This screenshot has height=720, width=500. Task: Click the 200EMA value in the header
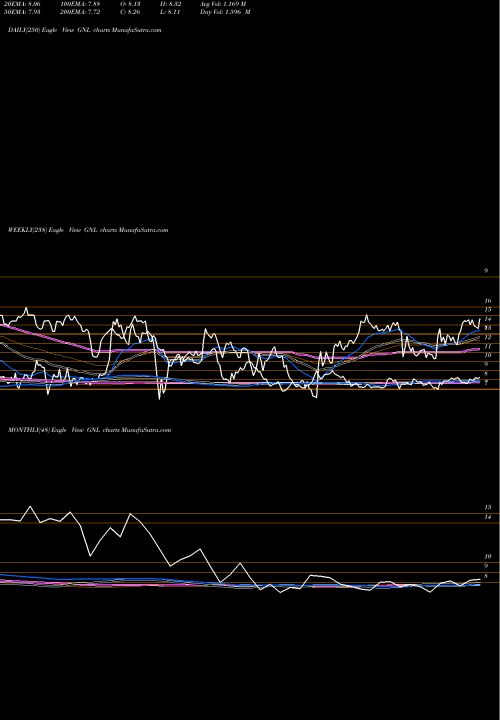[80, 12]
